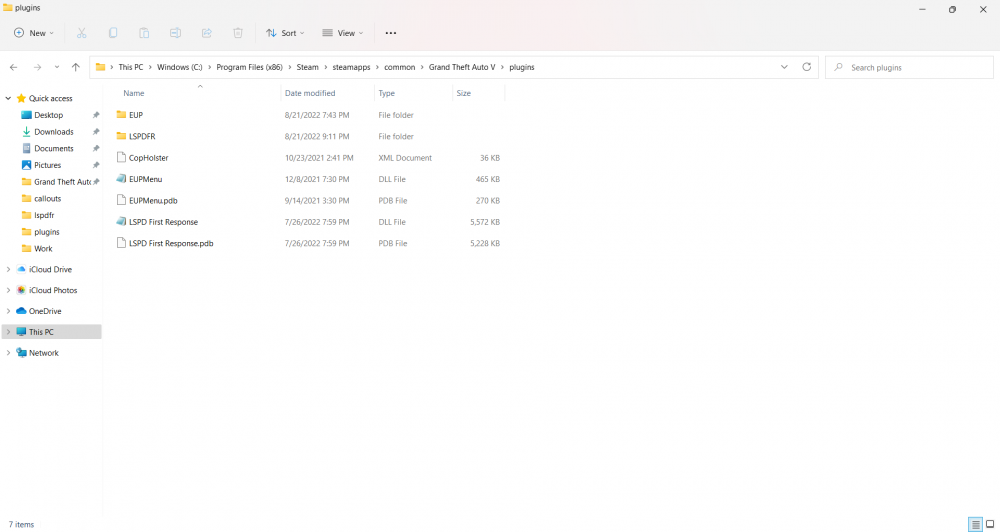Refresh the plugins folder view
The height and width of the screenshot is (532, 1000).
[806, 67]
